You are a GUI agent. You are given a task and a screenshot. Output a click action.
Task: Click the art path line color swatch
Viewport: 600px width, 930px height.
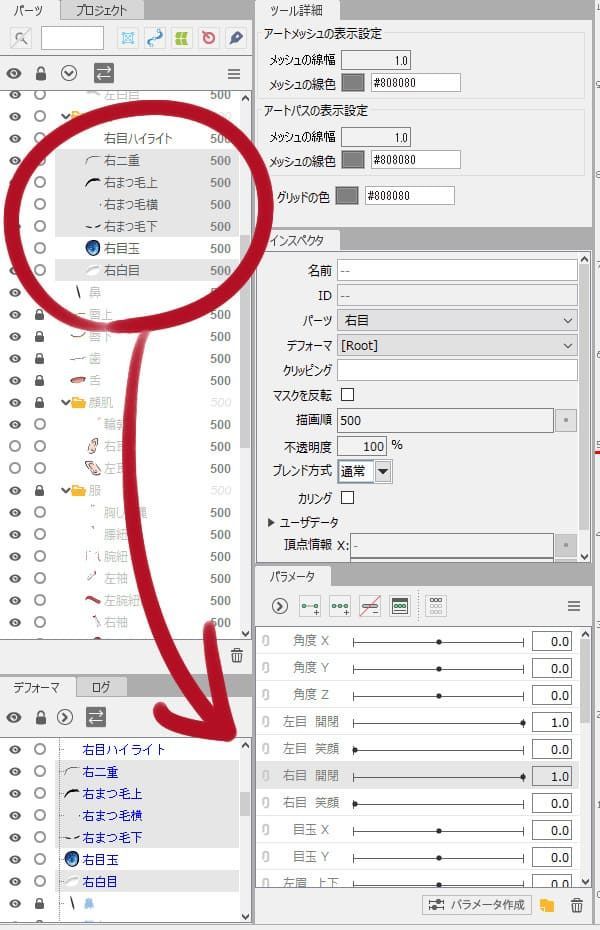click(353, 160)
